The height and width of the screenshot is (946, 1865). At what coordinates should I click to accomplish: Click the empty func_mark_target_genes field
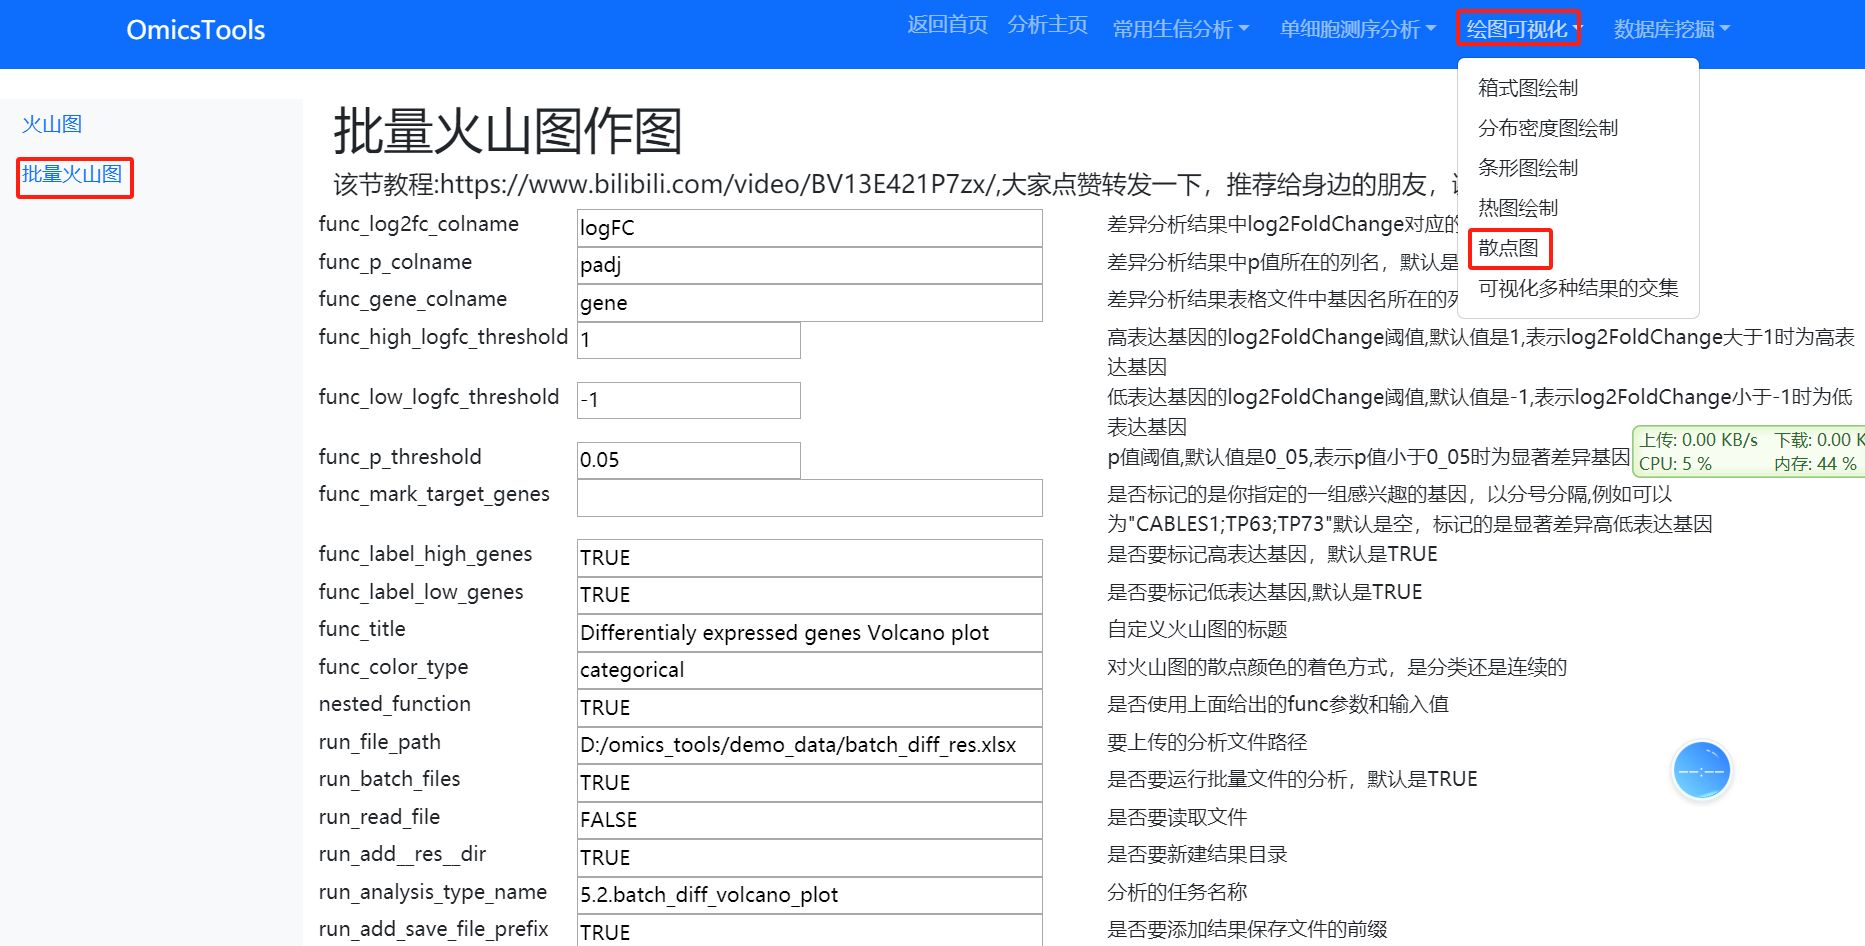(809, 498)
